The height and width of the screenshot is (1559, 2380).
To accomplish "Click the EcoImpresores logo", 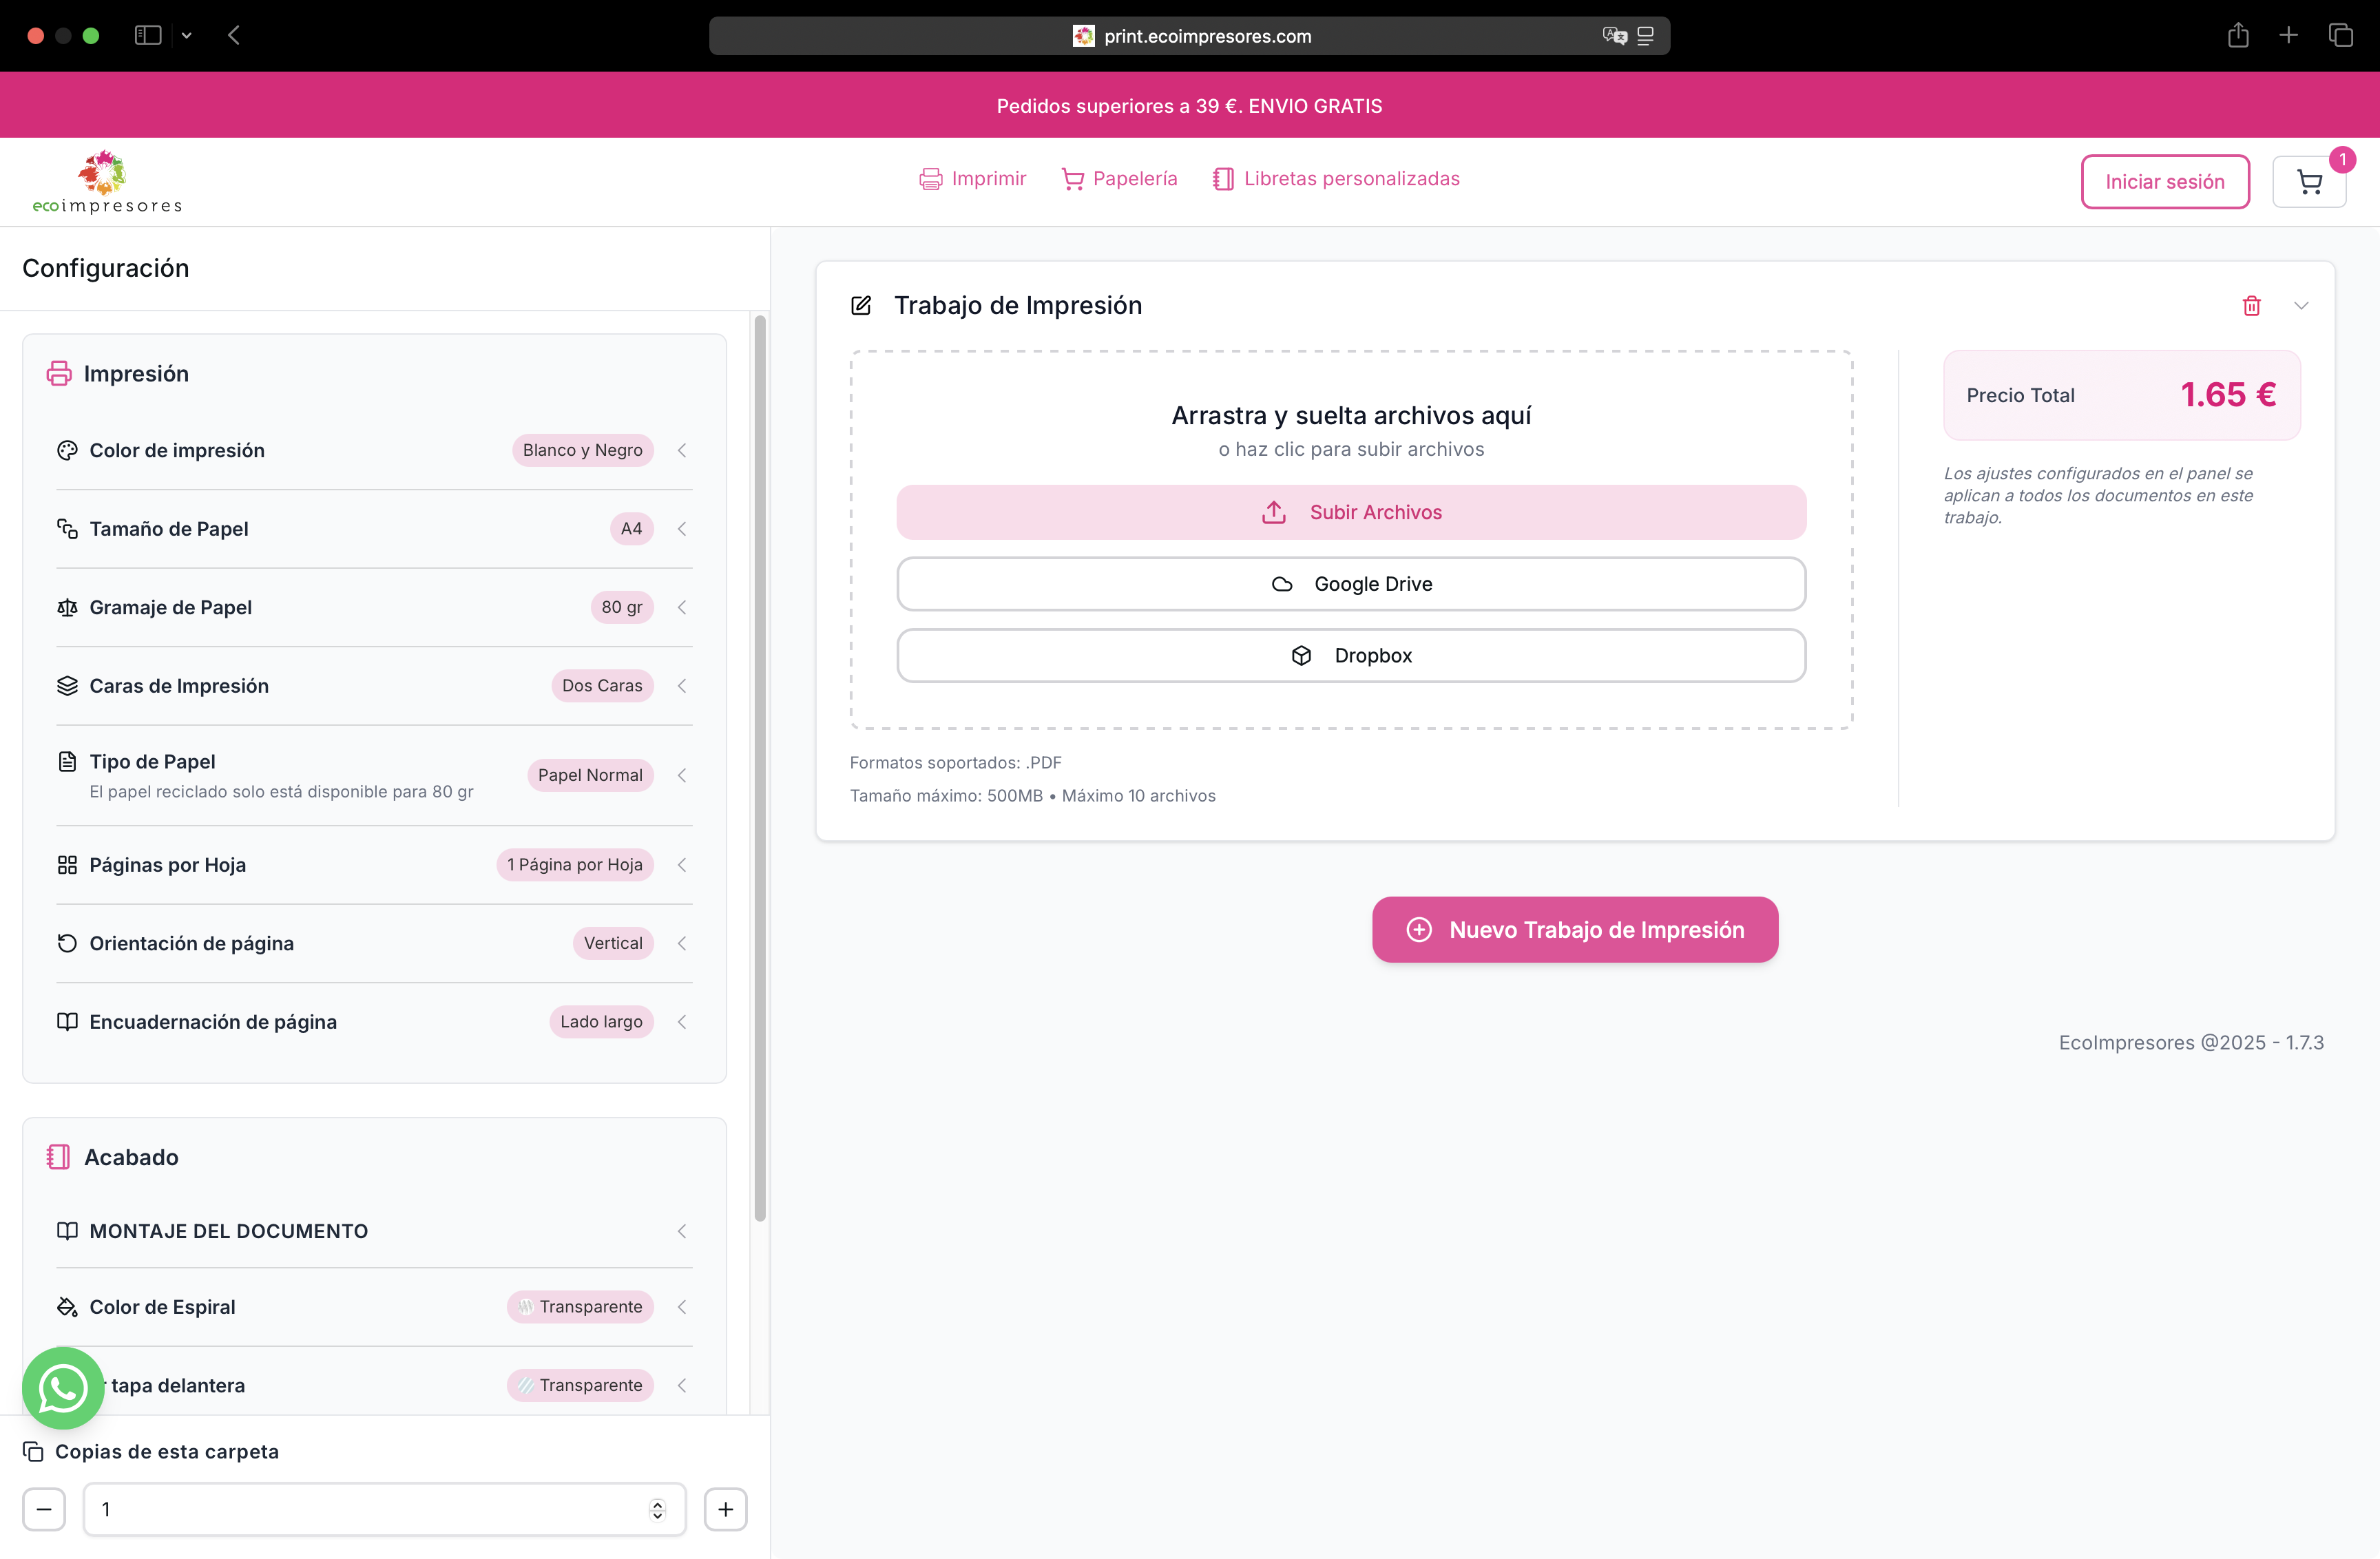I will 106,181.
